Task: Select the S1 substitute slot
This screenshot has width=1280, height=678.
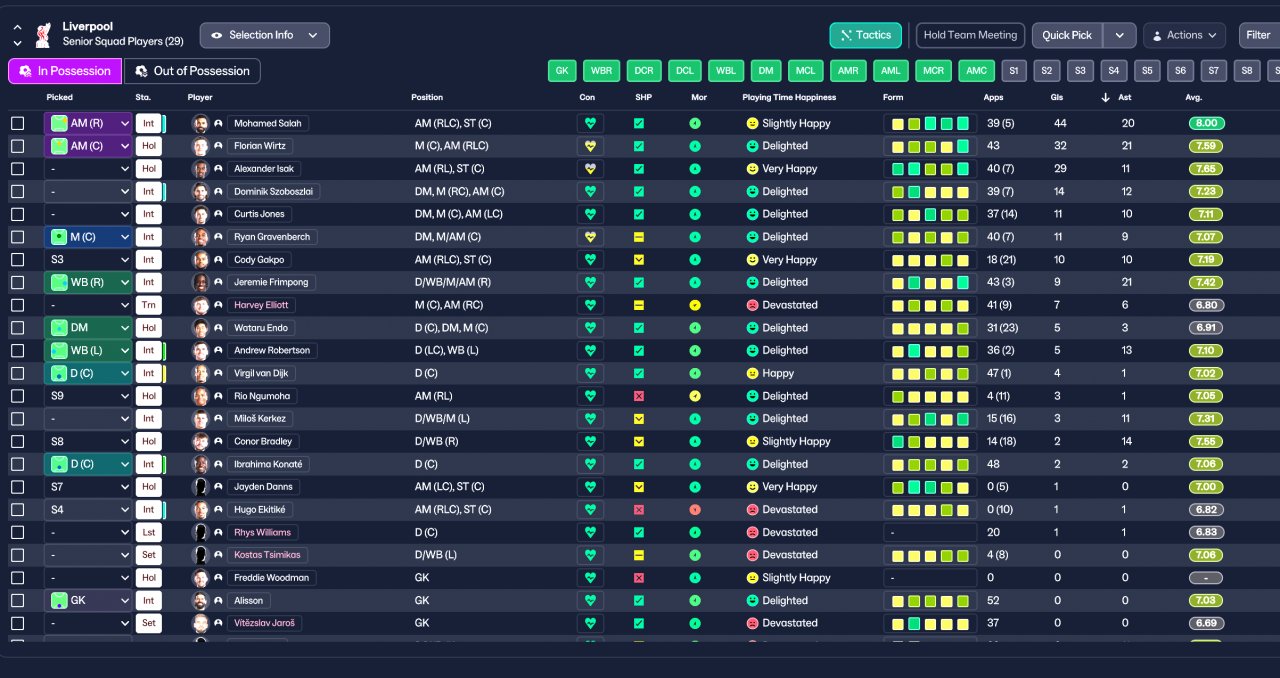Action: point(1014,71)
